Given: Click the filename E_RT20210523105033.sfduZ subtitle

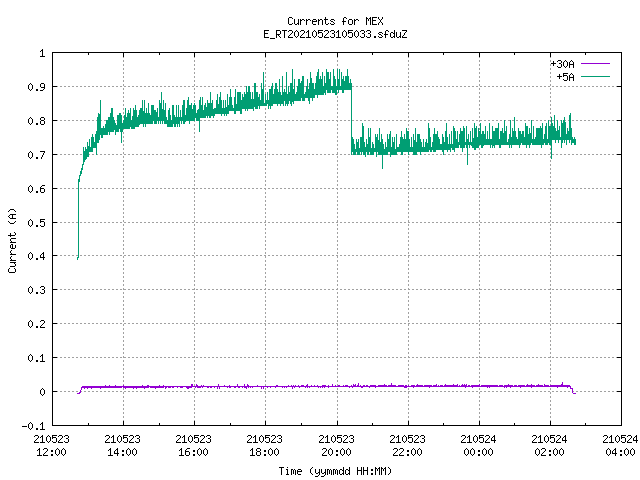Looking at the screenshot, I should (x=335, y=34).
